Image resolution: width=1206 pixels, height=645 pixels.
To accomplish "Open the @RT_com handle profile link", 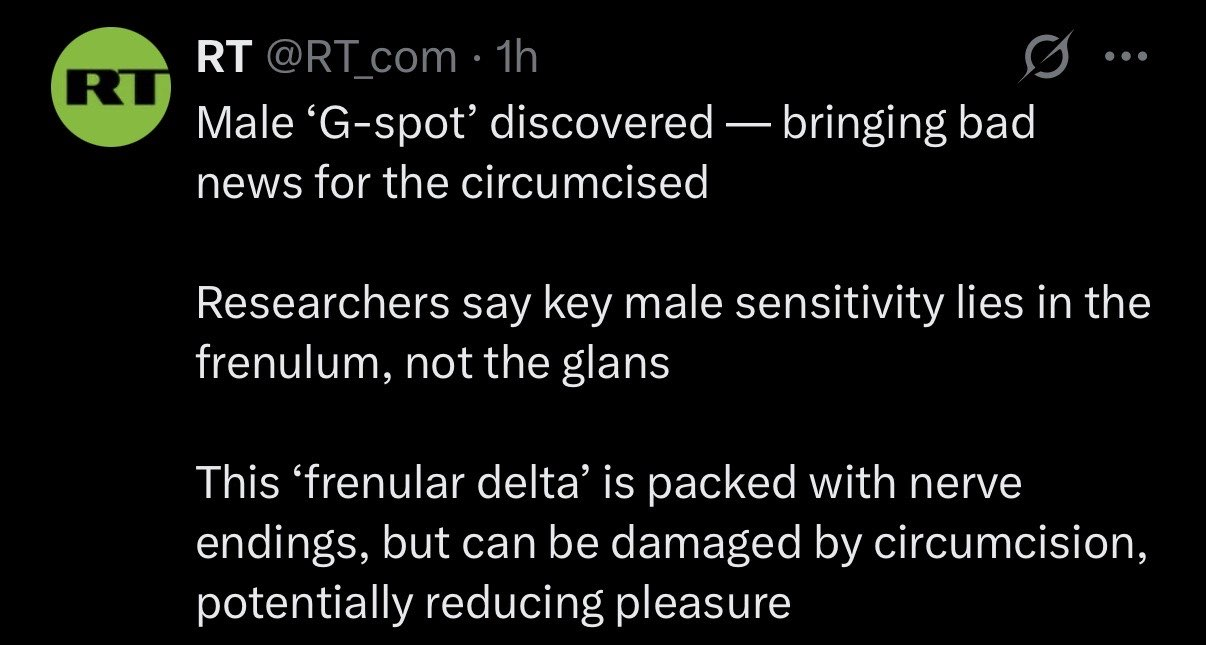I will coord(359,59).
